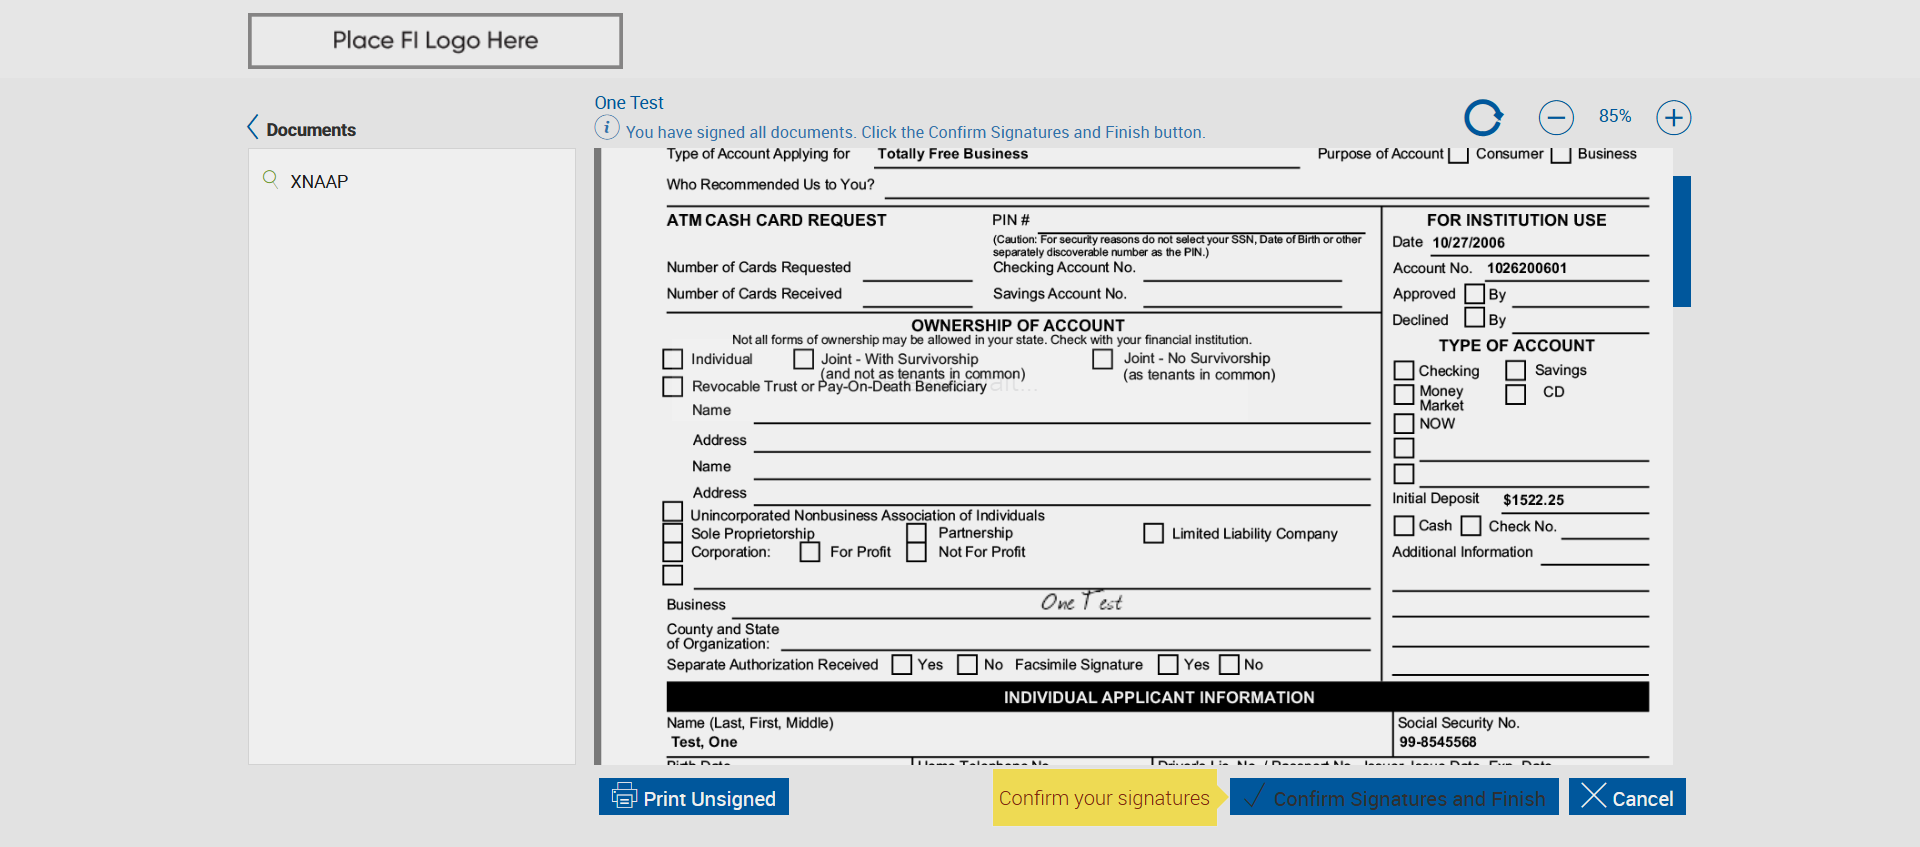Click the One Test signer name
This screenshot has width=1920, height=847.
pyautogui.click(x=629, y=102)
